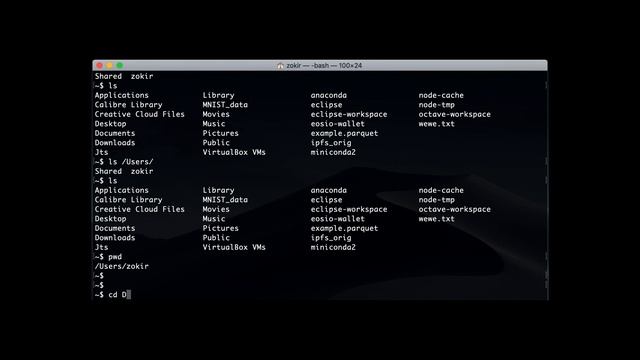
Task: Click the 'ls /Users/' command line
Action: 124,162
